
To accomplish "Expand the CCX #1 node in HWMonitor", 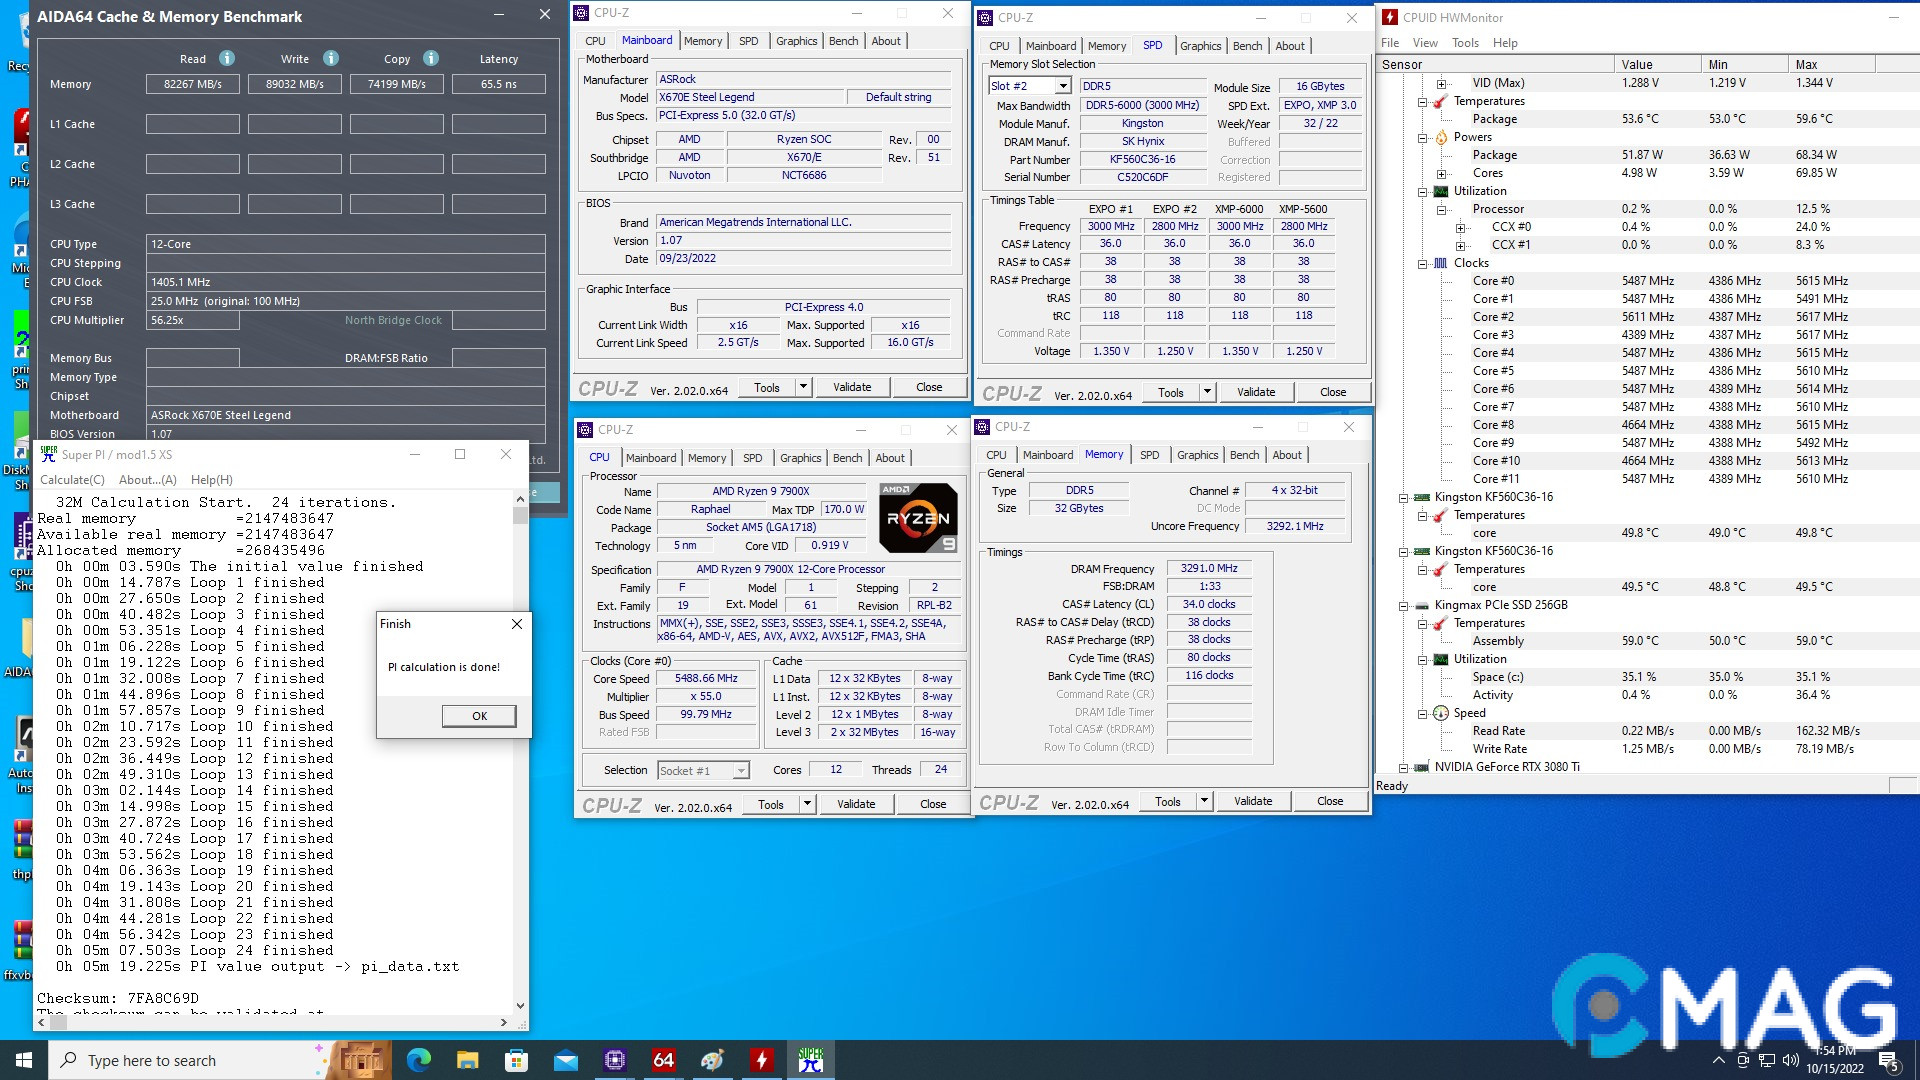I will (x=1460, y=246).
